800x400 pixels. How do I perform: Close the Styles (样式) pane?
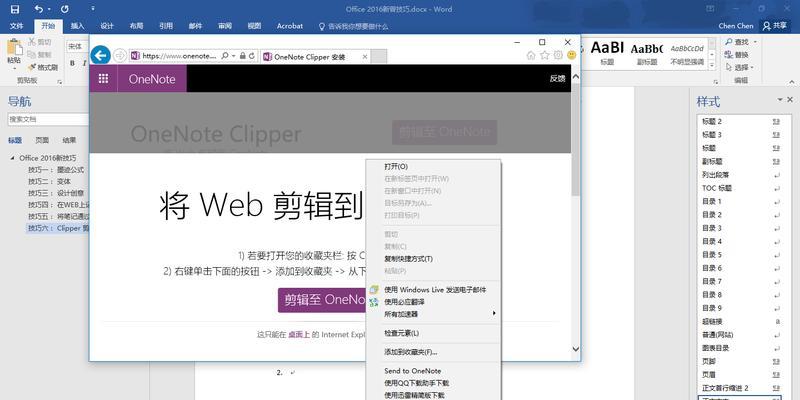(x=790, y=100)
